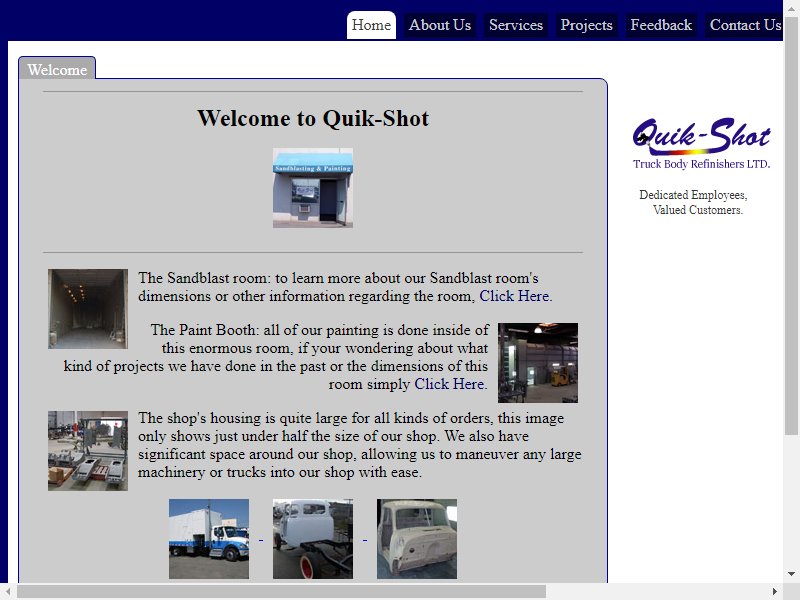The image size is (800, 600).
Task: Click the scroll down arrow button
Action: (x=791, y=574)
